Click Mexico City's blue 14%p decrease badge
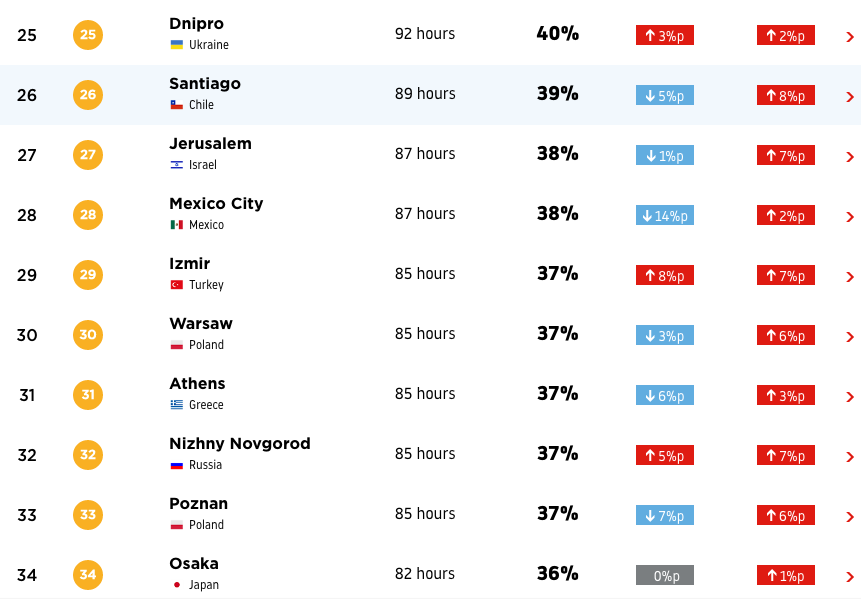 [x=664, y=215]
